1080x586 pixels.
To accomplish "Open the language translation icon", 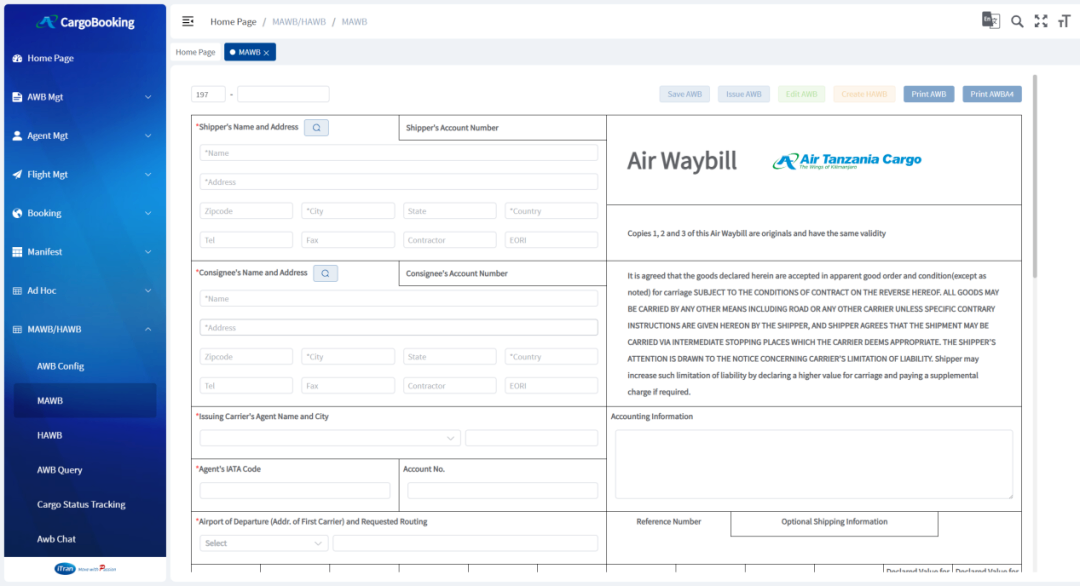I will [x=990, y=21].
